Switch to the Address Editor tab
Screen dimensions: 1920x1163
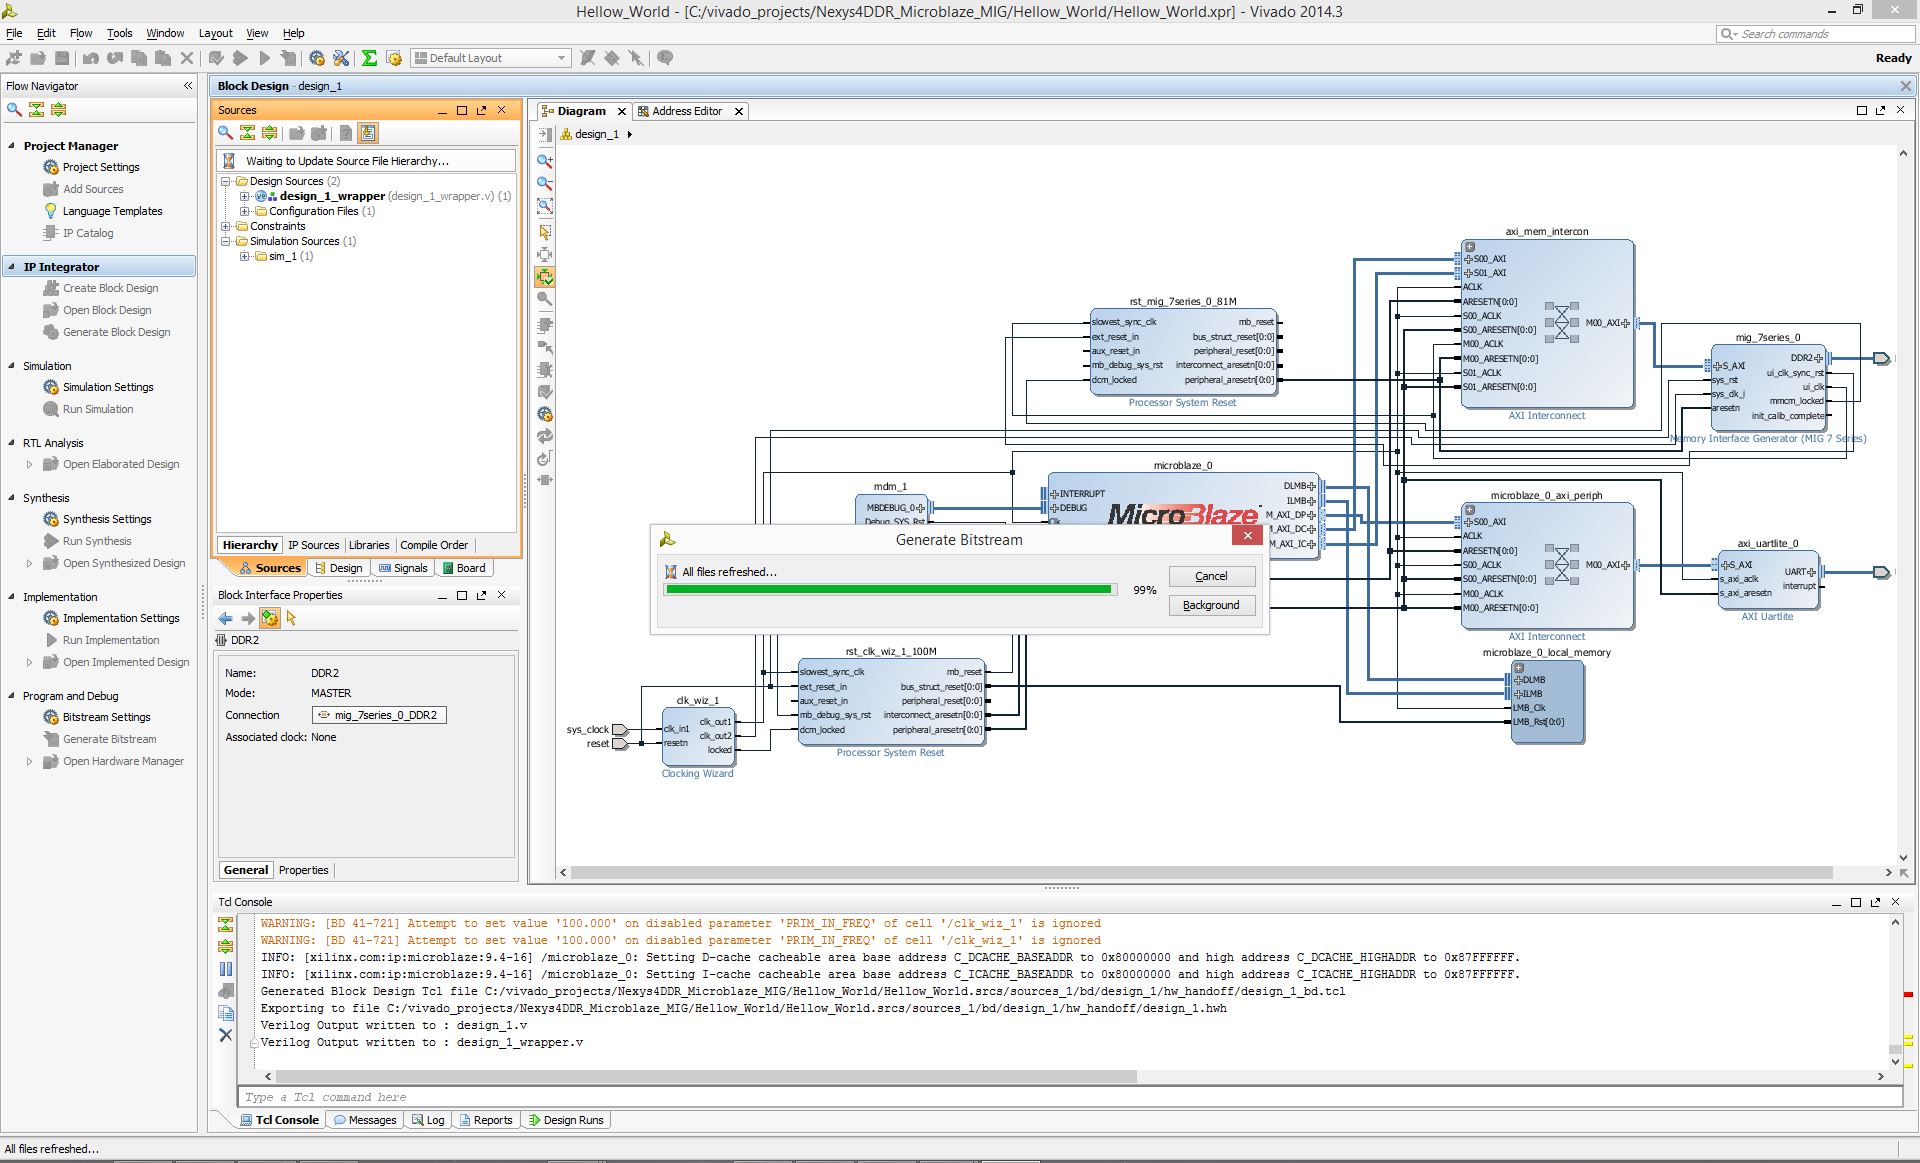pos(686,111)
